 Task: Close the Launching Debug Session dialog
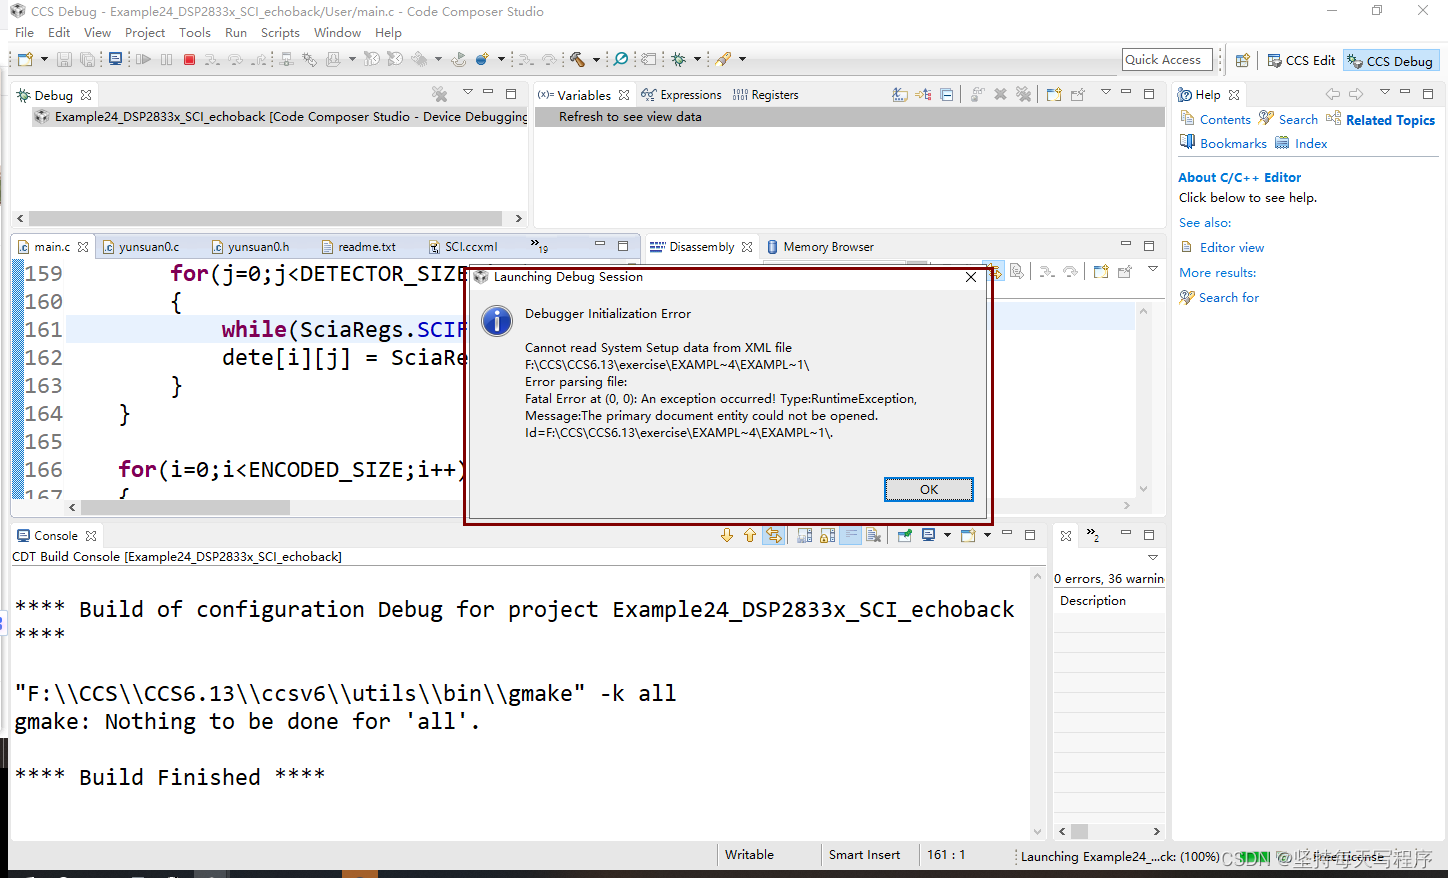point(970,277)
